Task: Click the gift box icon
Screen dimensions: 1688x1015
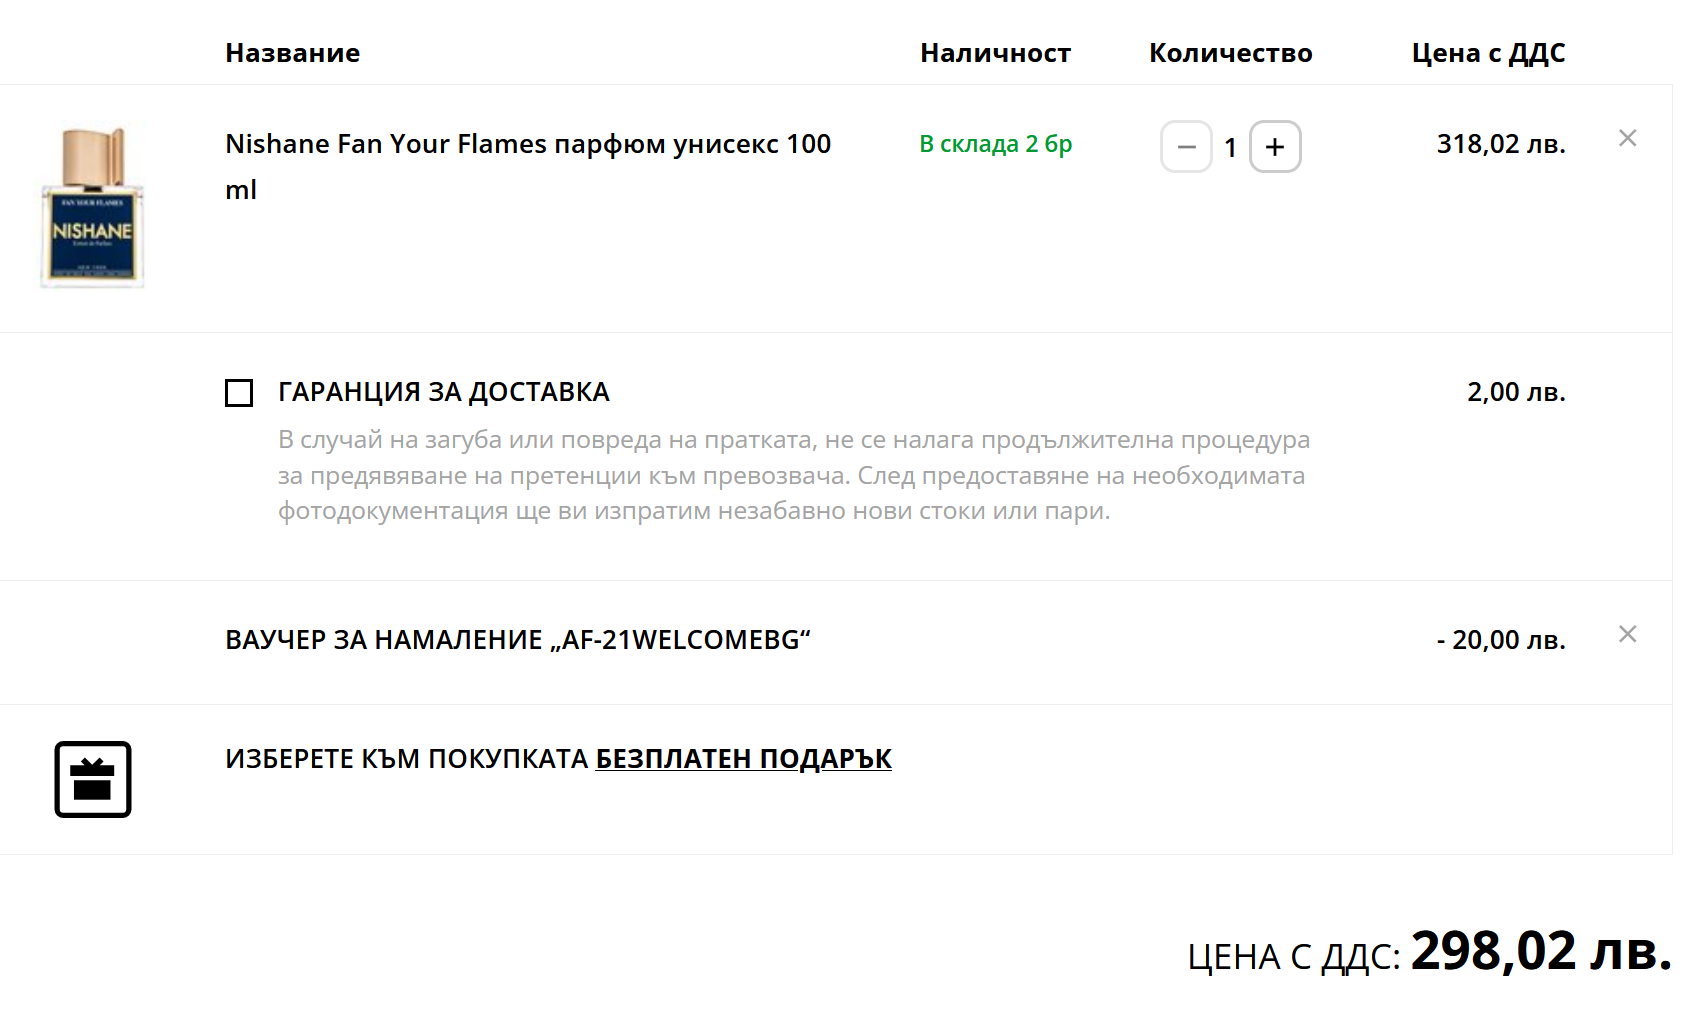Action: point(93,779)
